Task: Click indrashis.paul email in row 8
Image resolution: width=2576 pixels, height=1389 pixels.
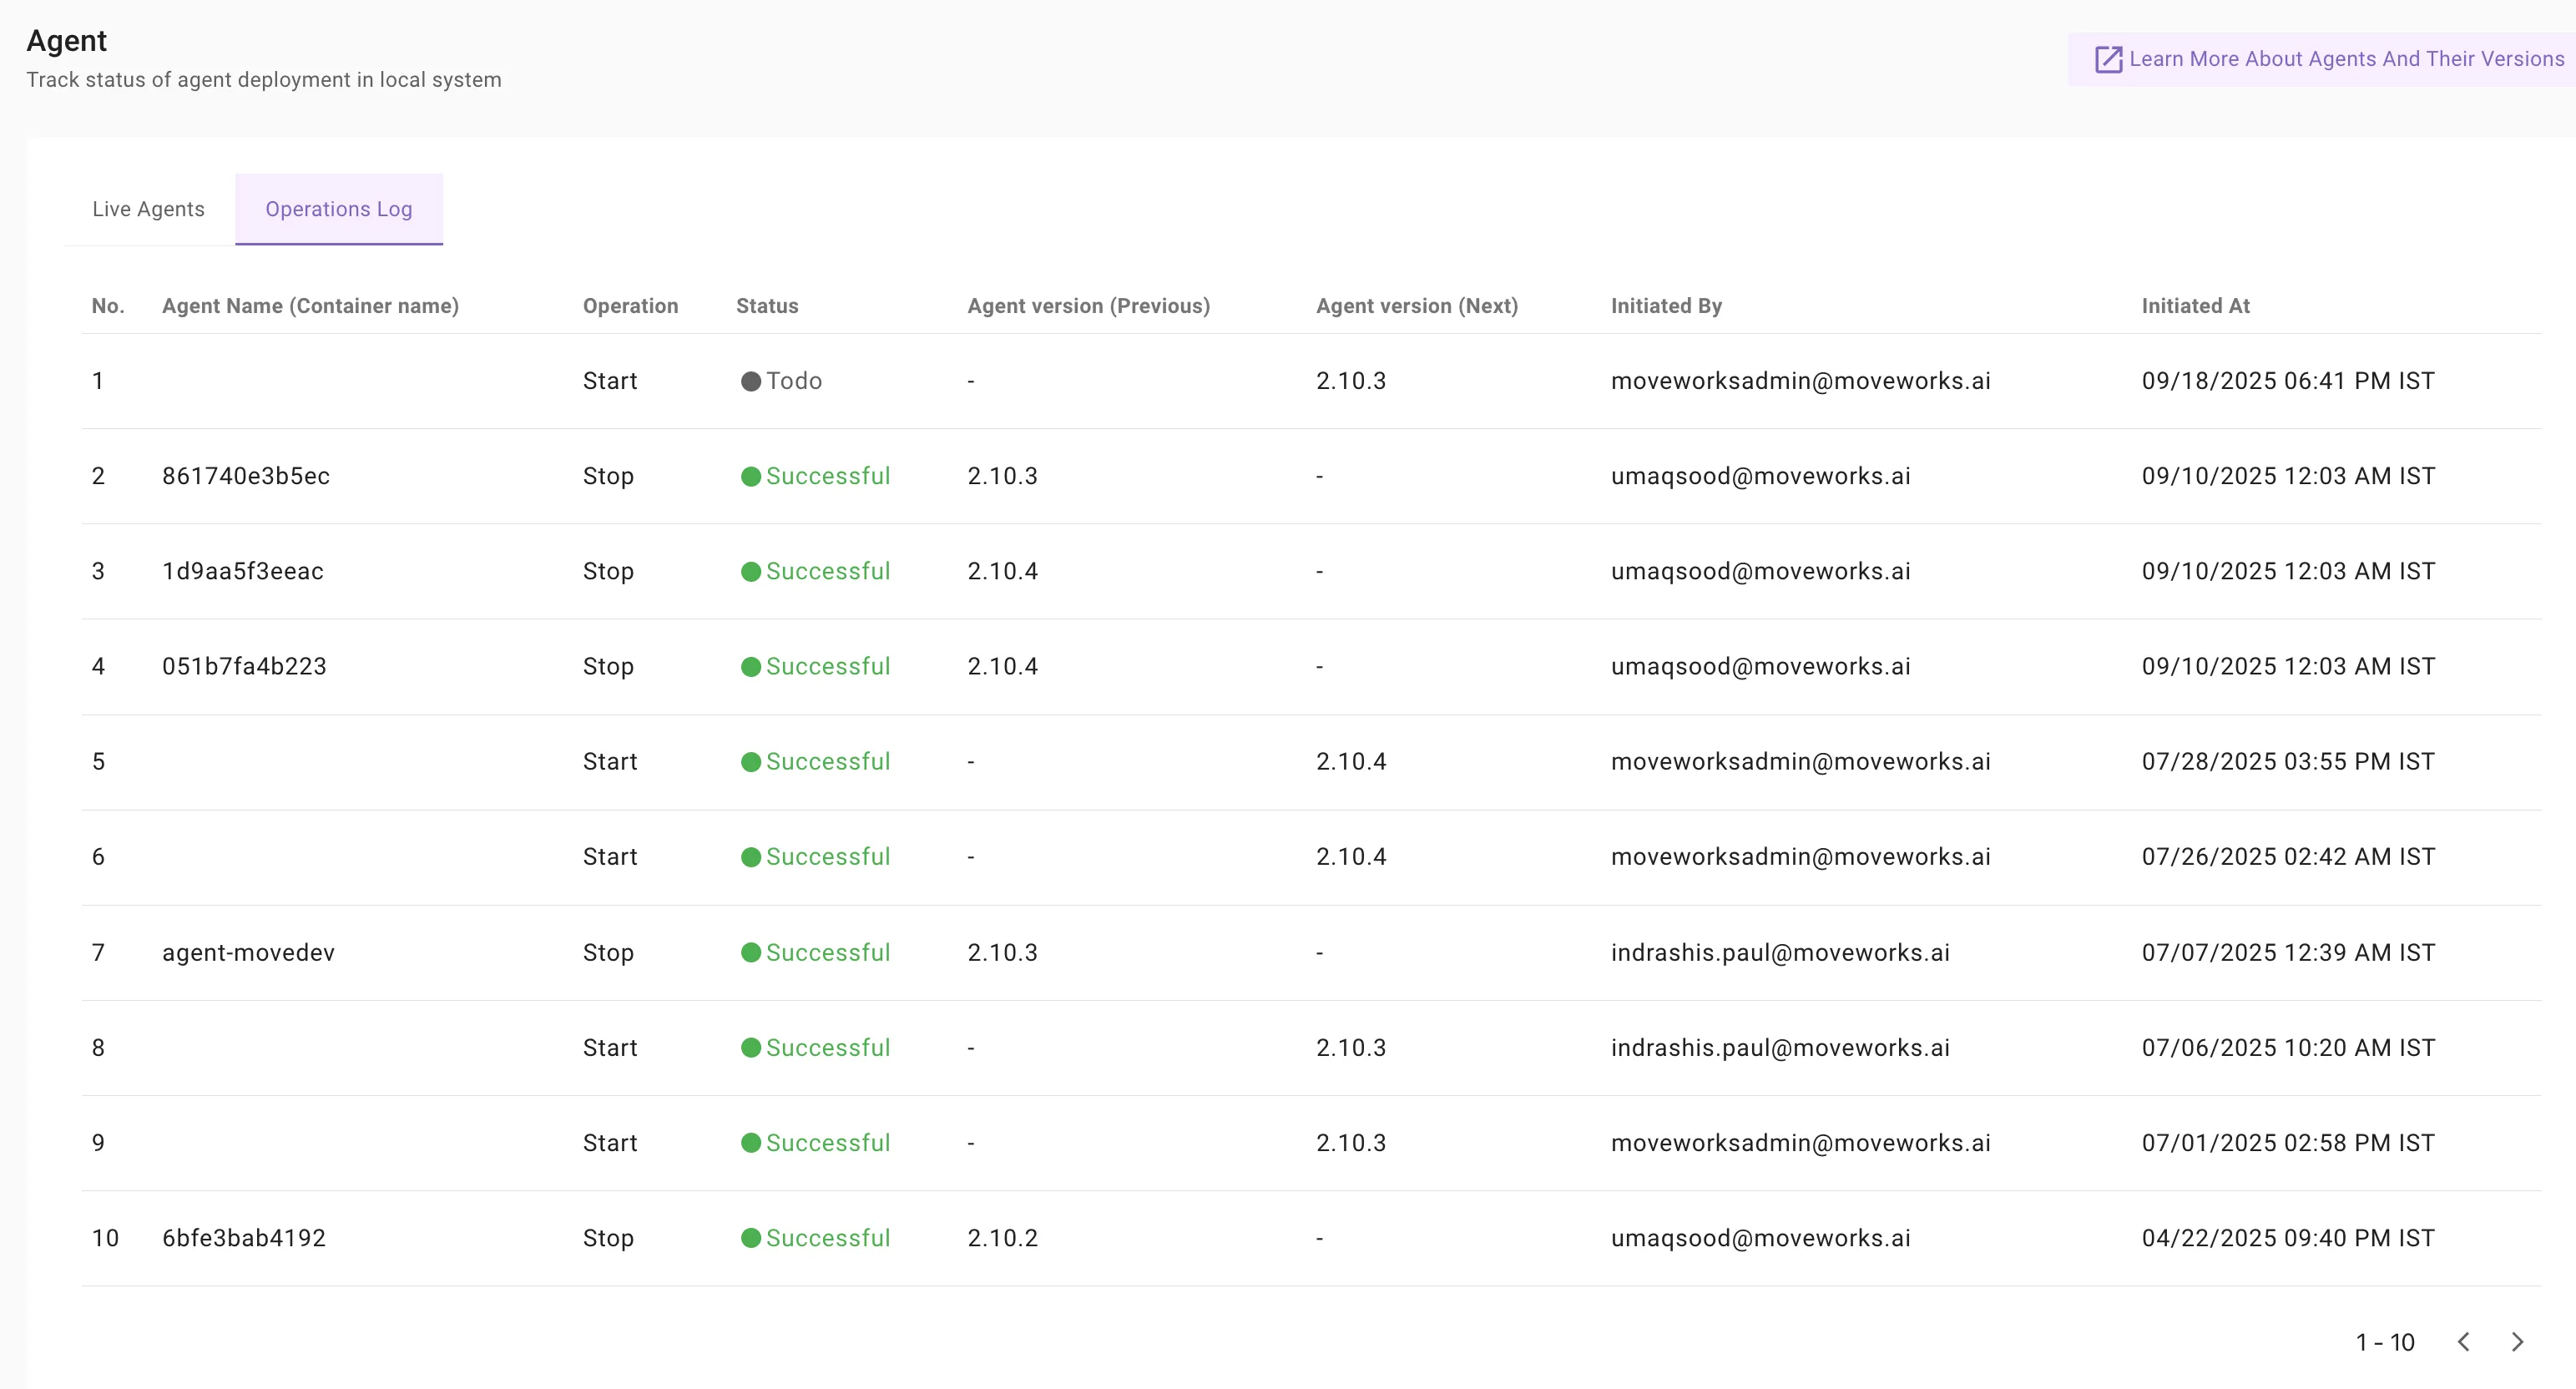Action: point(1780,1047)
